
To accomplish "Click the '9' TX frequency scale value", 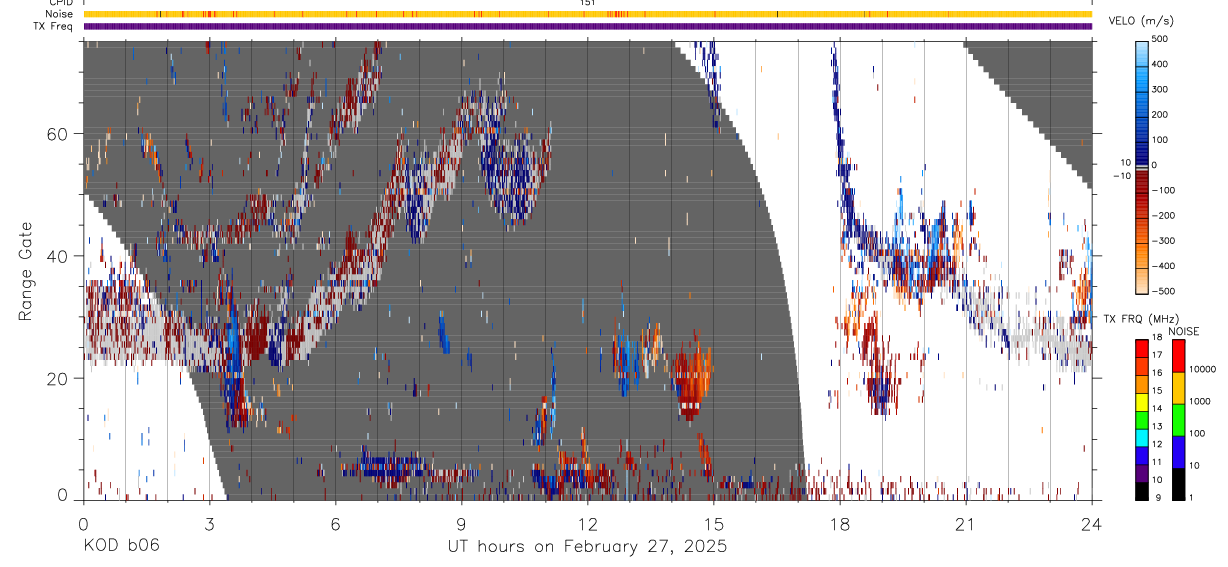I will pyautogui.click(x=1158, y=497).
